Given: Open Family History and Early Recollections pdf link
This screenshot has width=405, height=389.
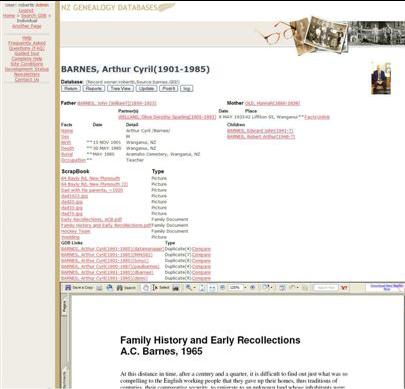Looking at the screenshot, I should (x=106, y=225).
